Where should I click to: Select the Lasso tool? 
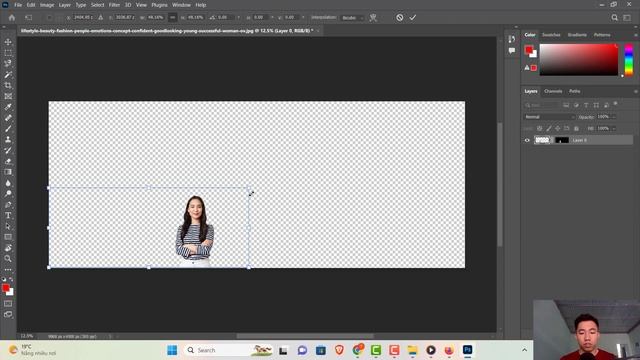pos(8,64)
